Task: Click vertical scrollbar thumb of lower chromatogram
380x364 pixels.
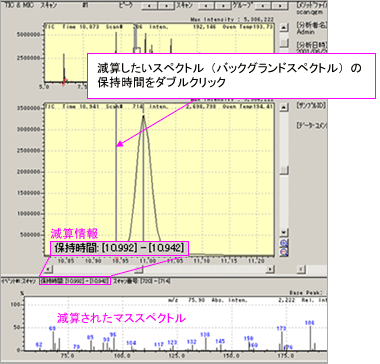Action: [x=284, y=170]
